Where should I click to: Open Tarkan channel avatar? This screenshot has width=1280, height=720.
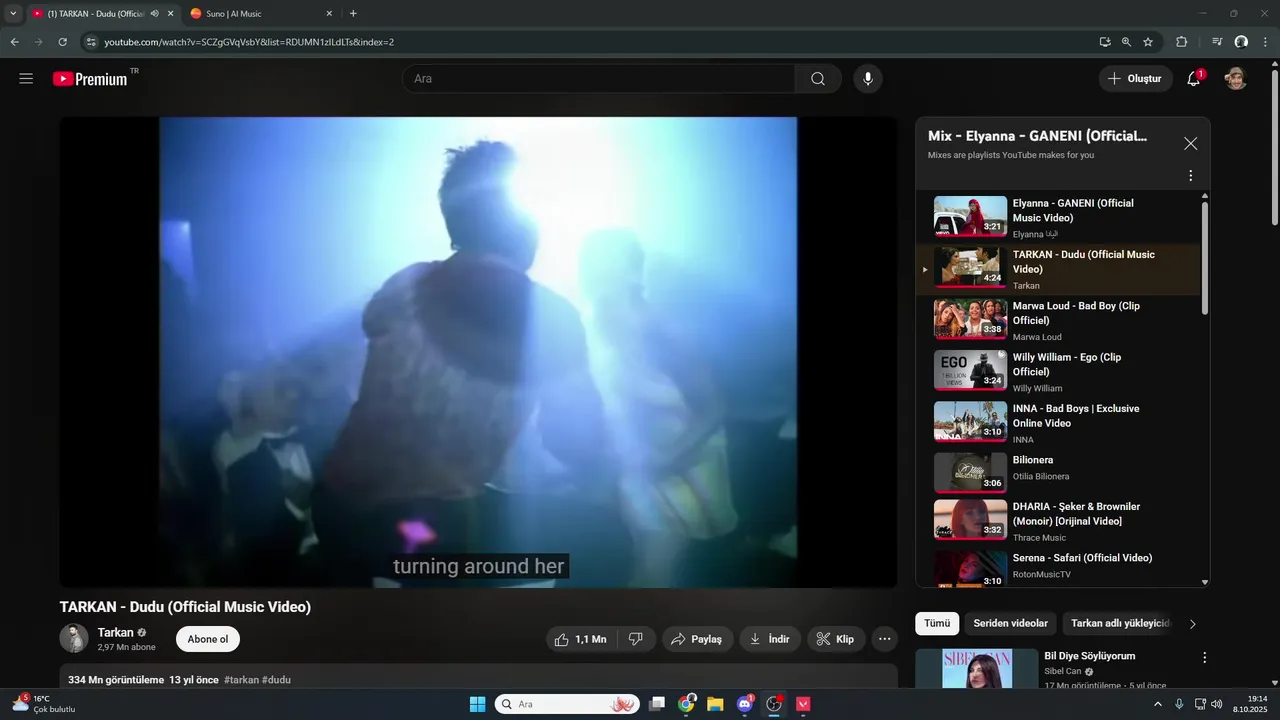pos(74,639)
